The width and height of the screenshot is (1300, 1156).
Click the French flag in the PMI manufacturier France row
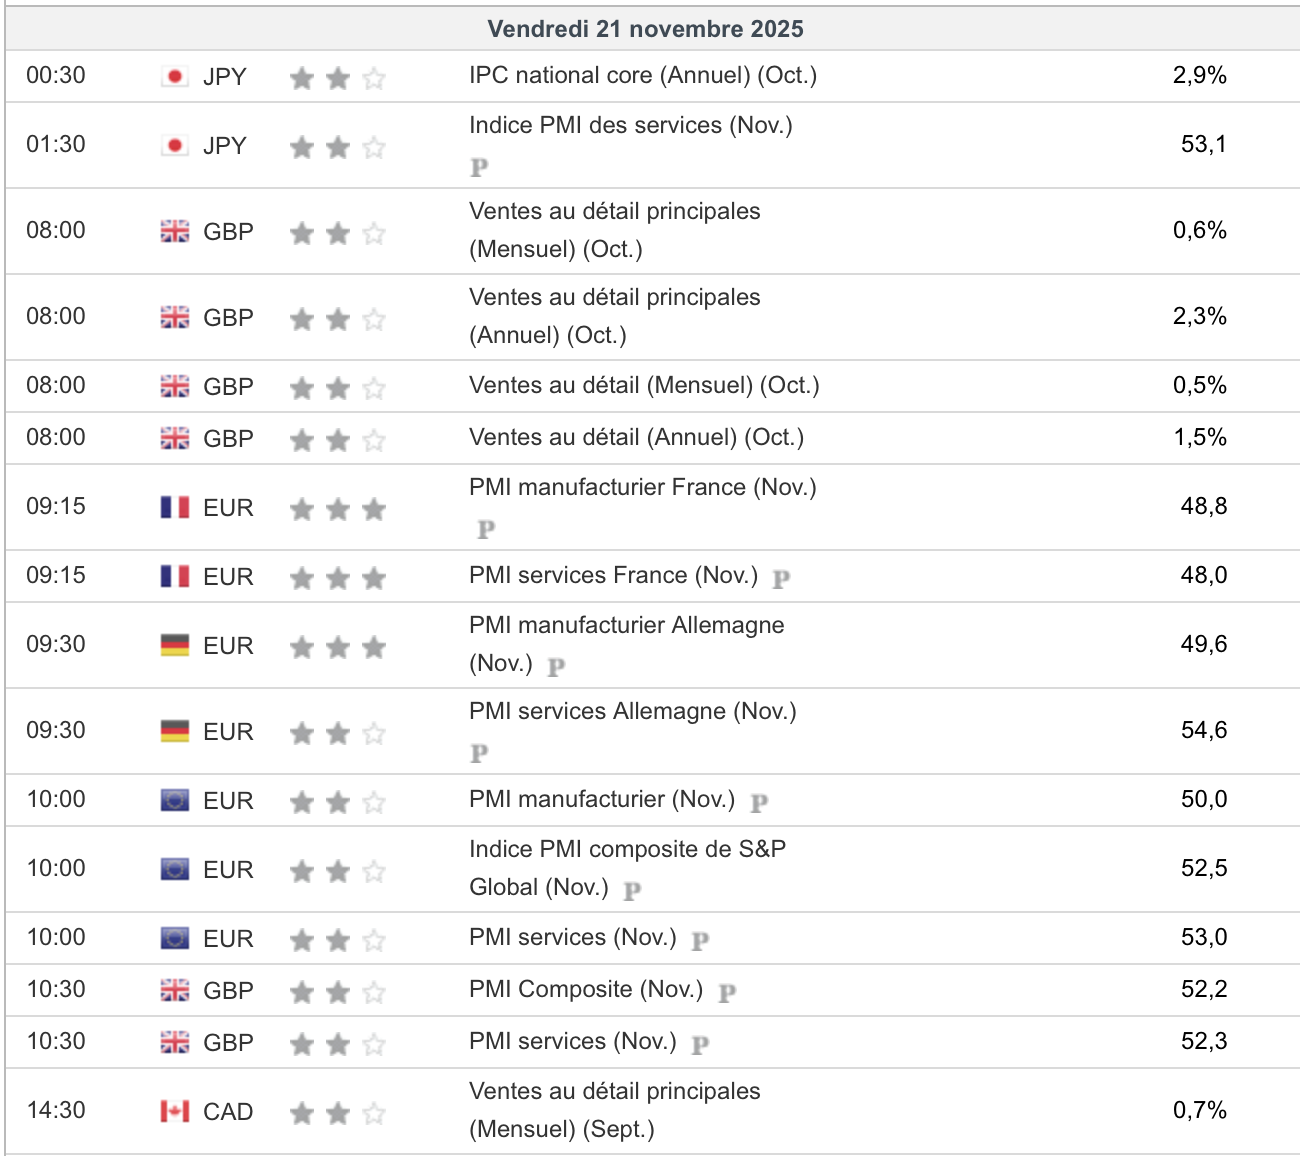point(175,507)
